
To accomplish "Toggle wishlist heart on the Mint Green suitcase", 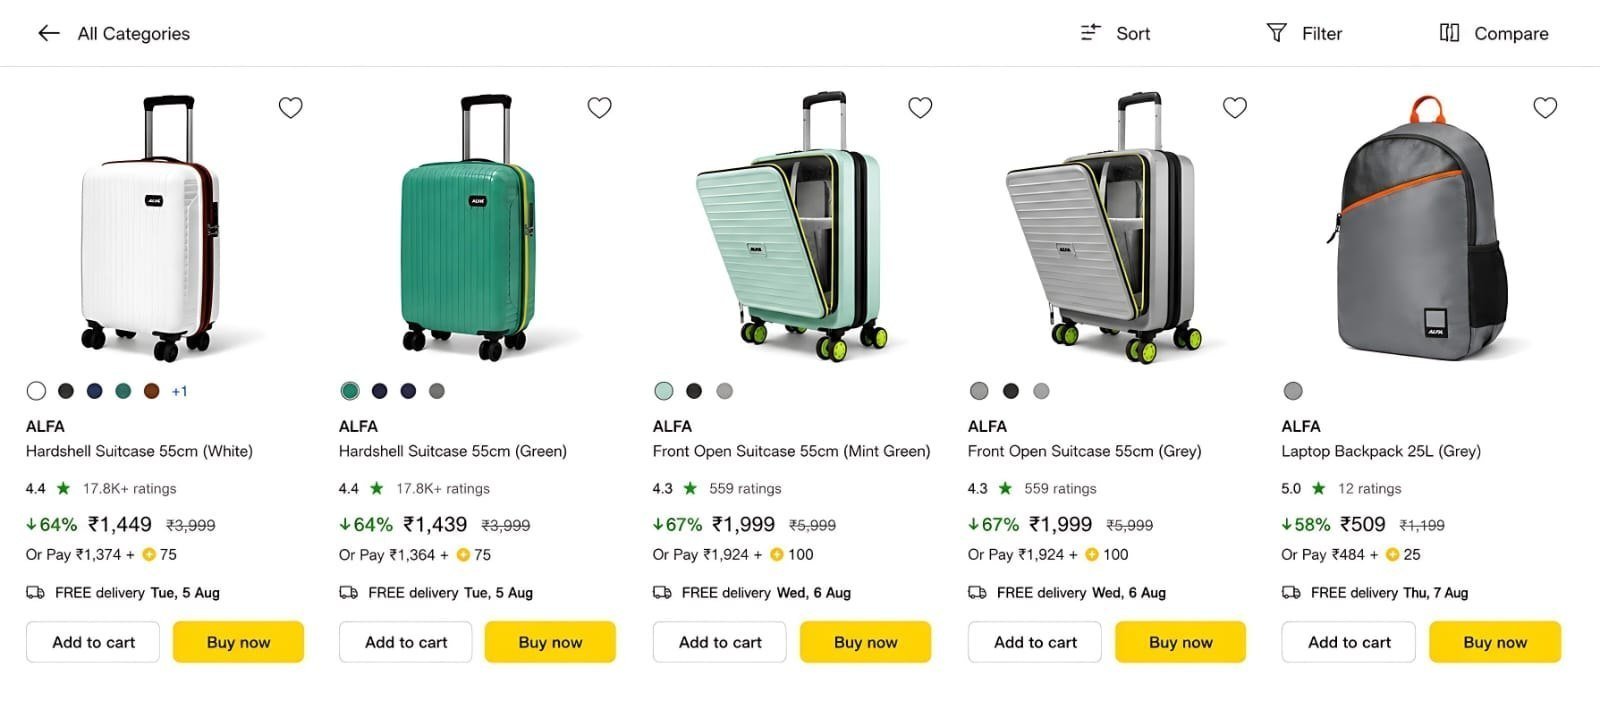I will (x=920, y=107).
